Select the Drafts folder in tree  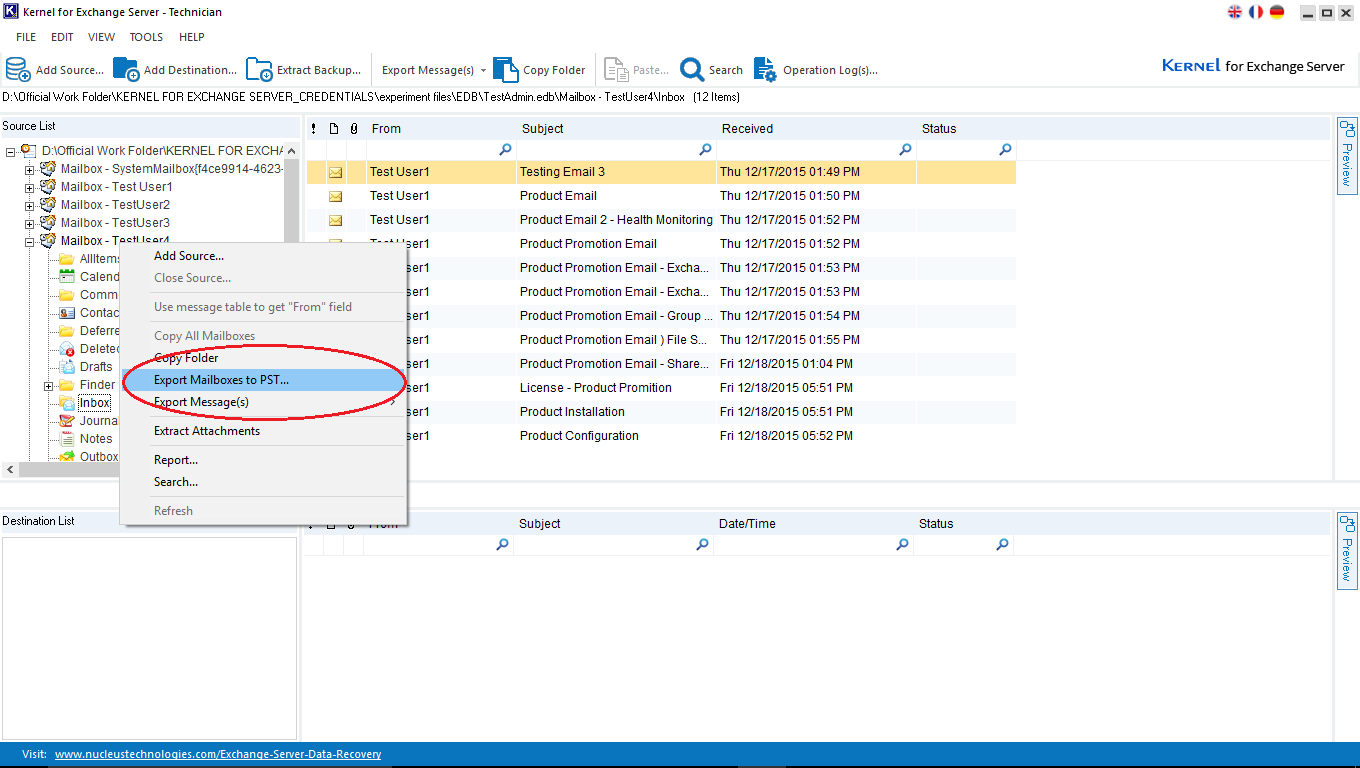tap(96, 367)
